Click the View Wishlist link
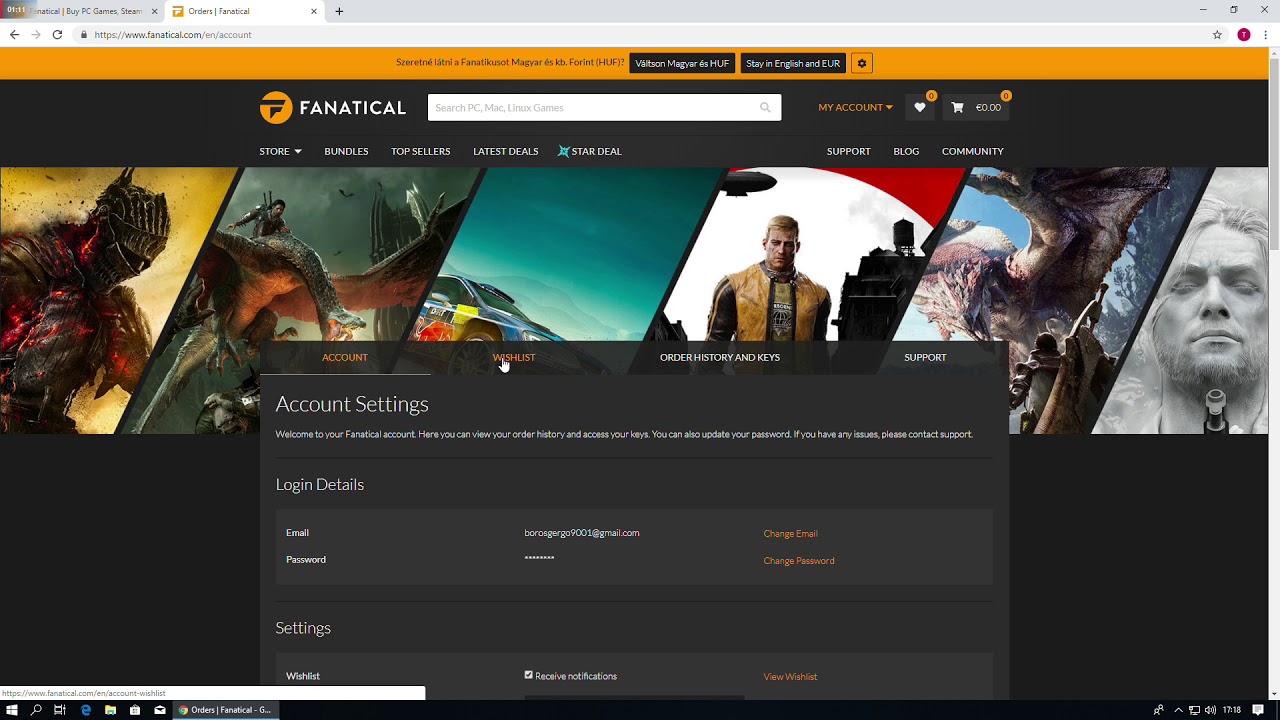The width and height of the screenshot is (1280, 720). click(790, 676)
